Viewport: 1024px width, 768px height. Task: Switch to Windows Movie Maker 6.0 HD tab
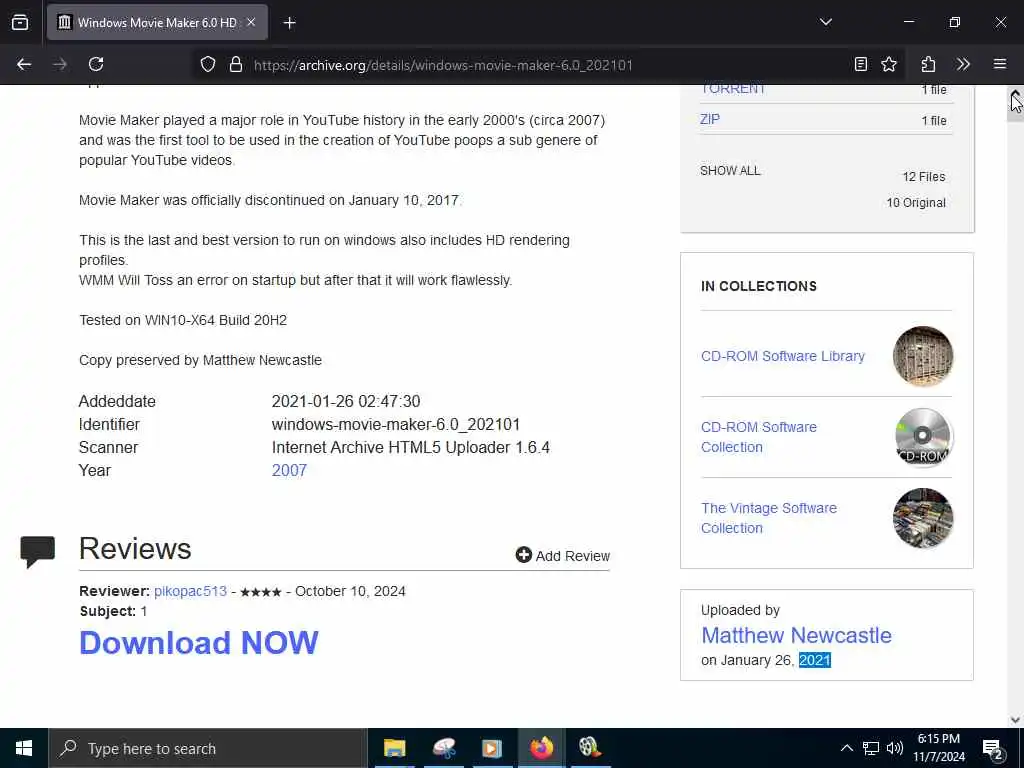pos(157,22)
